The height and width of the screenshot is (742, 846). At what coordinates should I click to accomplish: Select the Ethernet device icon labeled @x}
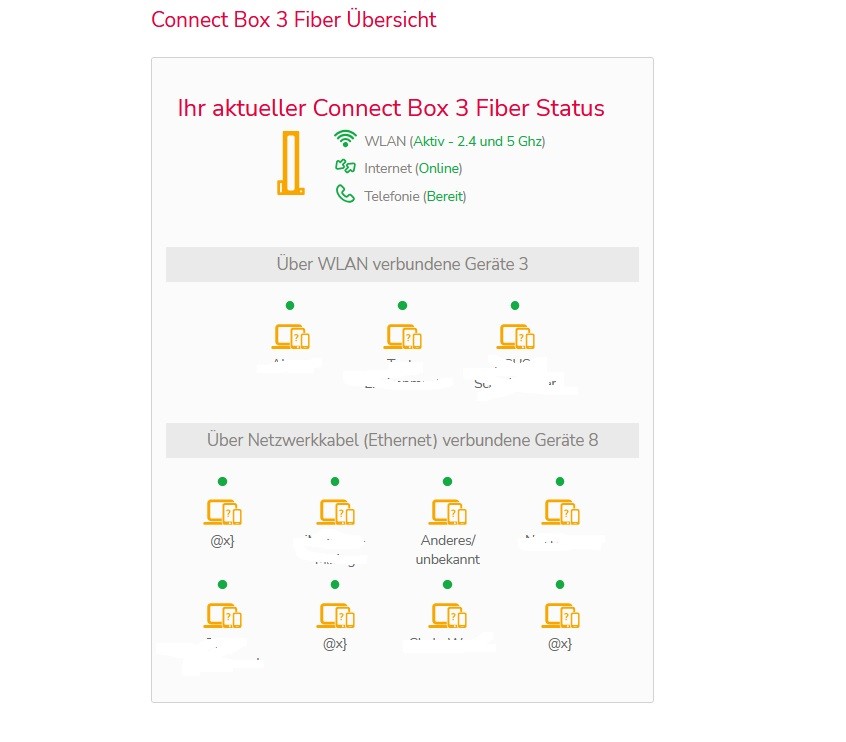pyautogui.click(x=222, y=511)
